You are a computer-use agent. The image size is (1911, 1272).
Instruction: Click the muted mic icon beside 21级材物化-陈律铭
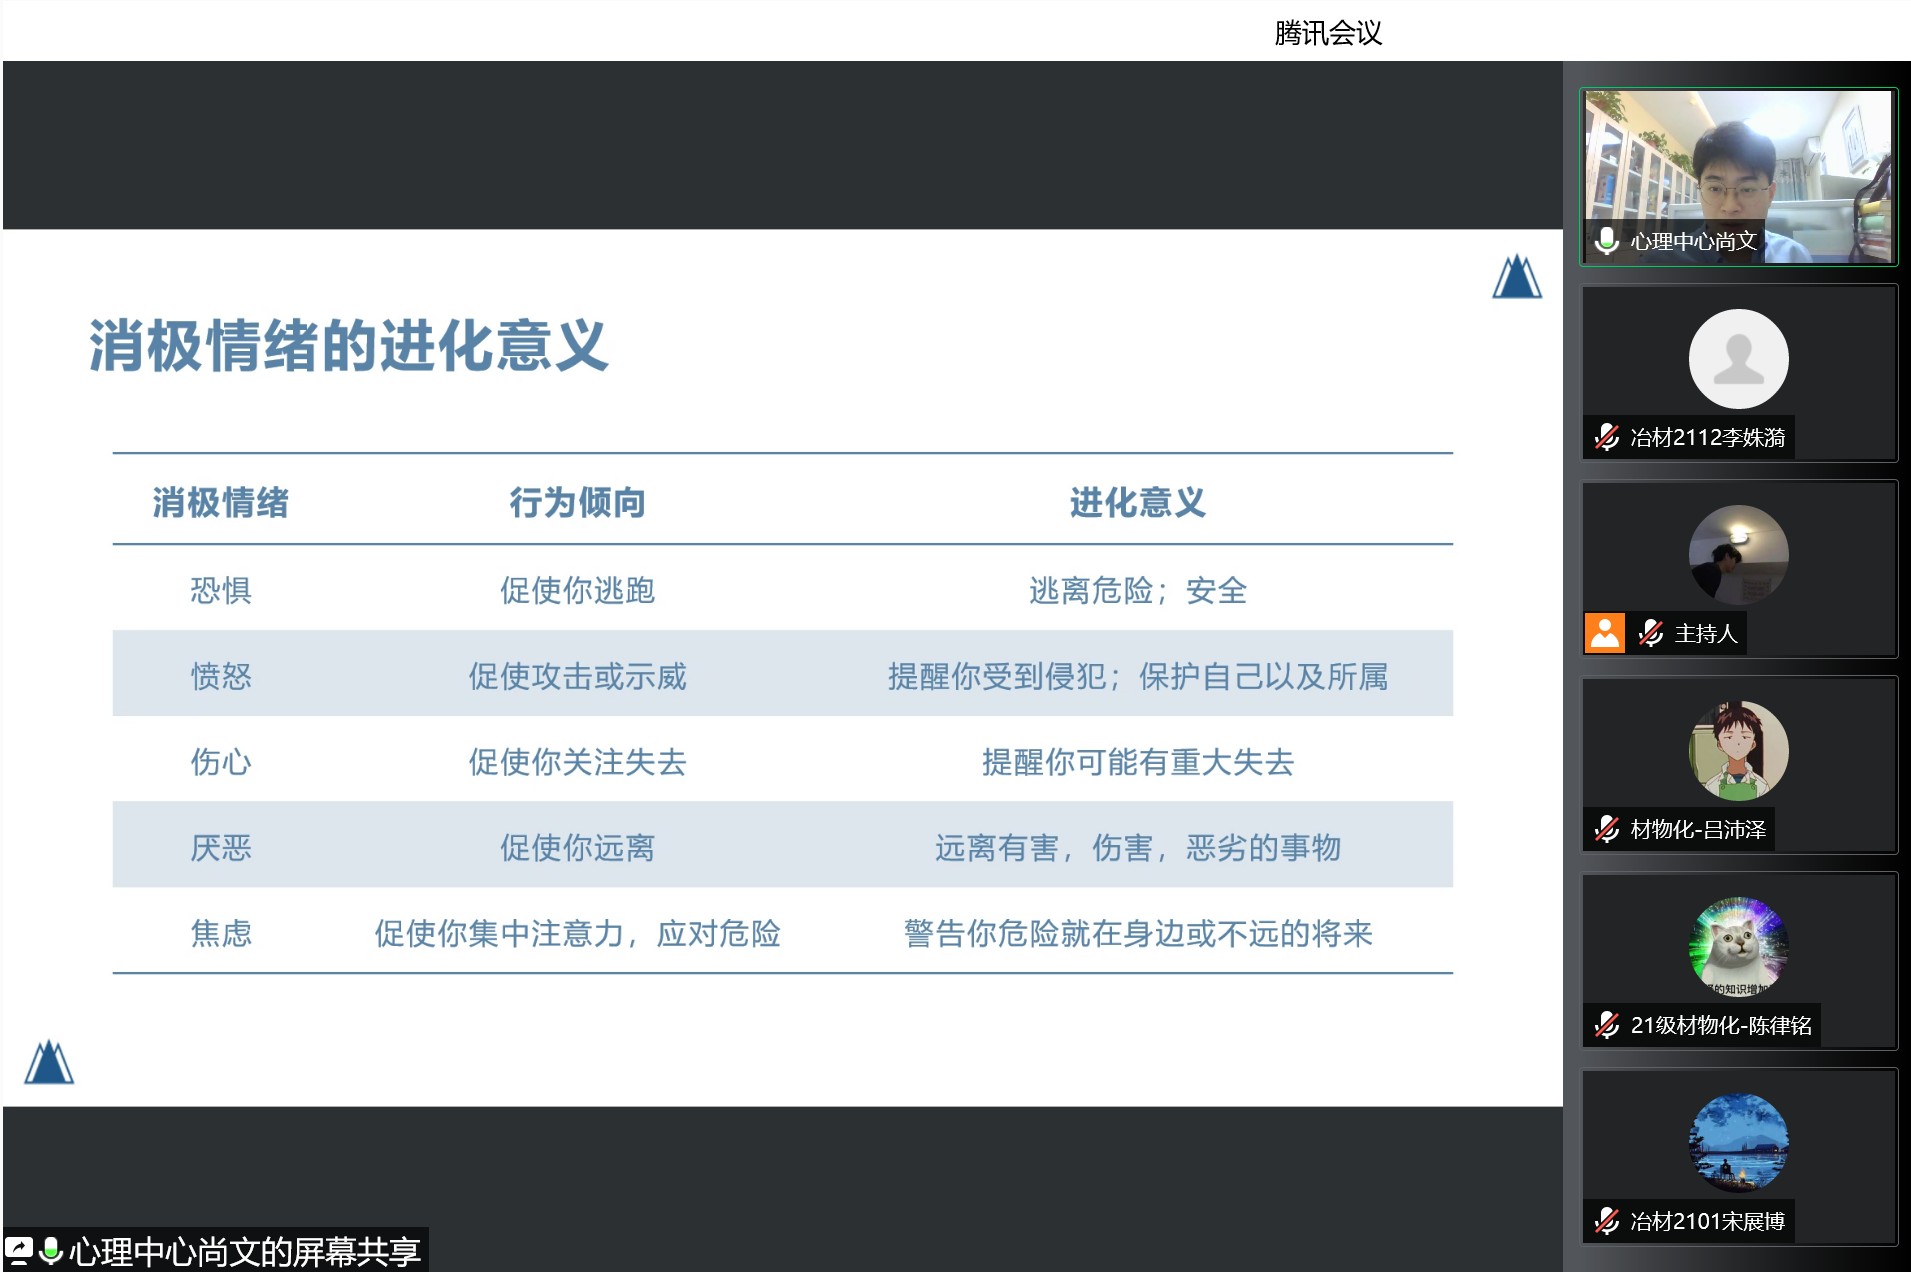tap(1606, 1025)
